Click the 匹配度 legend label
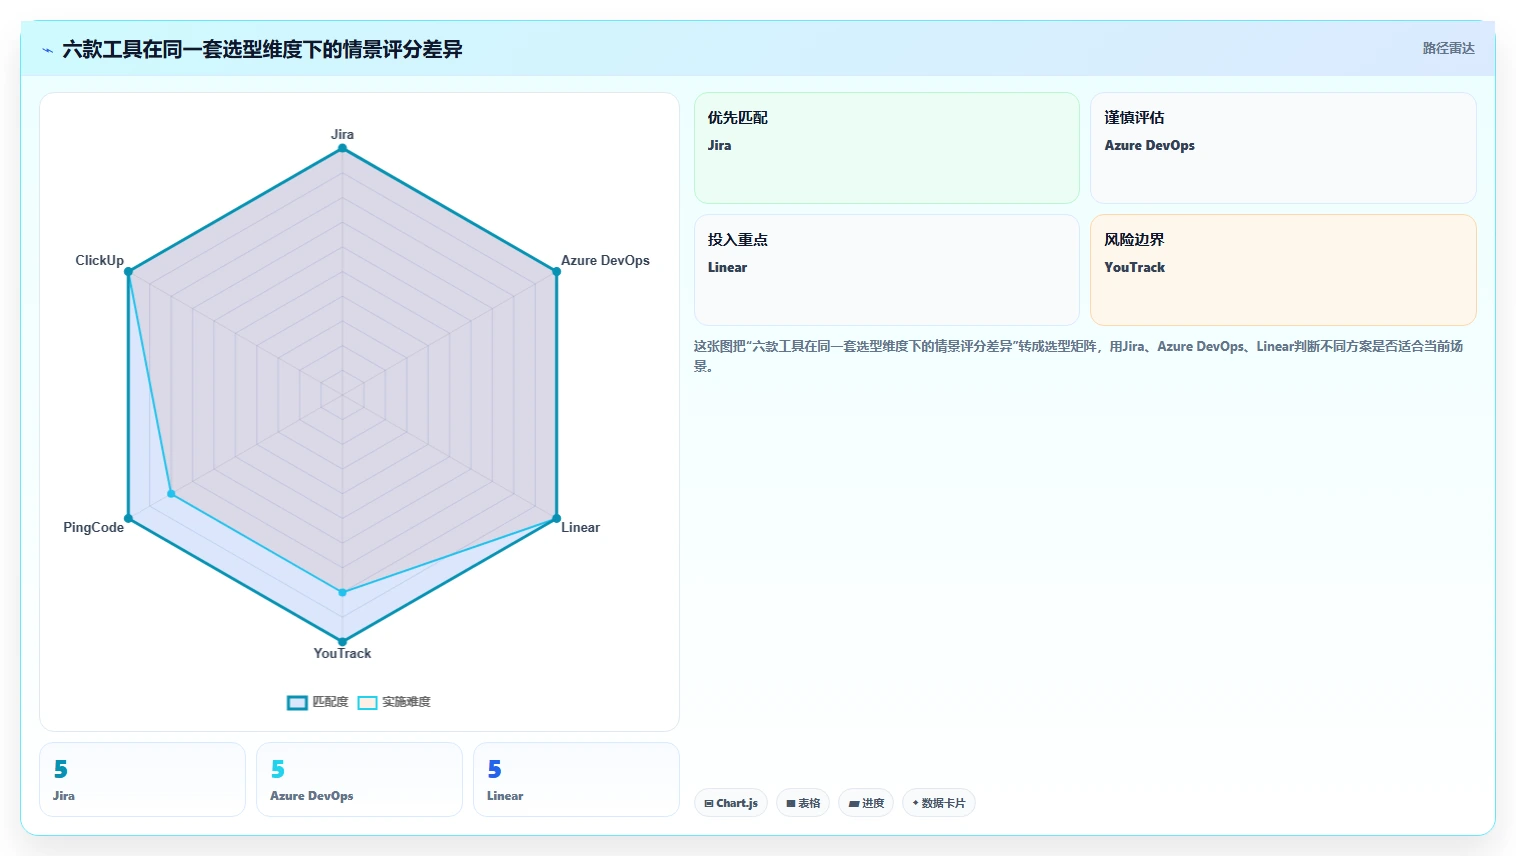Viewport: 1516px width, 856px height. click(x=330, y=702)
